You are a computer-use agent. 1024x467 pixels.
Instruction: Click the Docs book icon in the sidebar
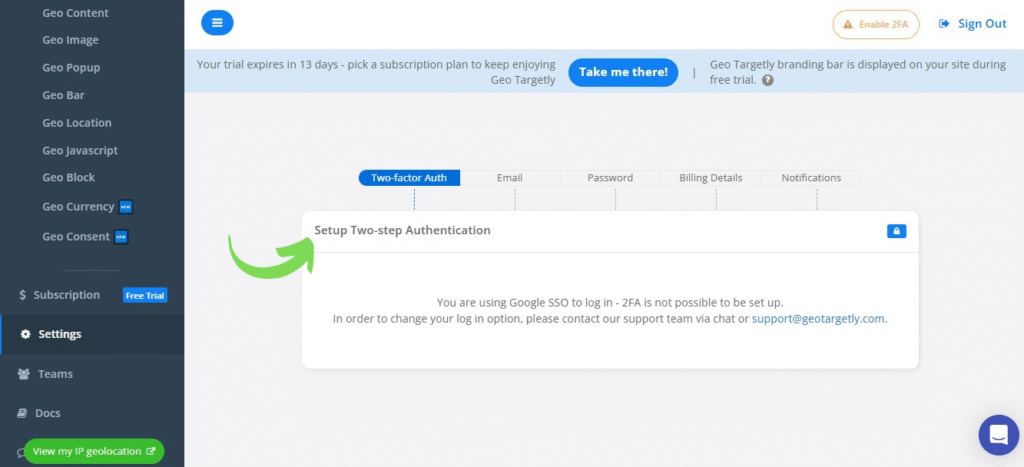[24, 413]
